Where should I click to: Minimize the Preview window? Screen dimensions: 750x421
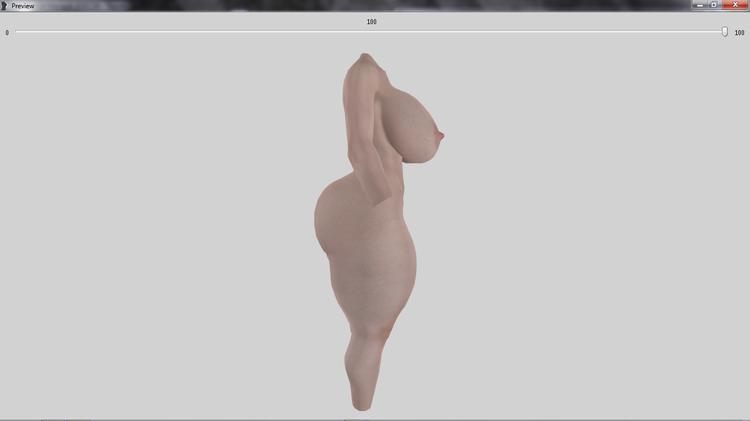699,5
